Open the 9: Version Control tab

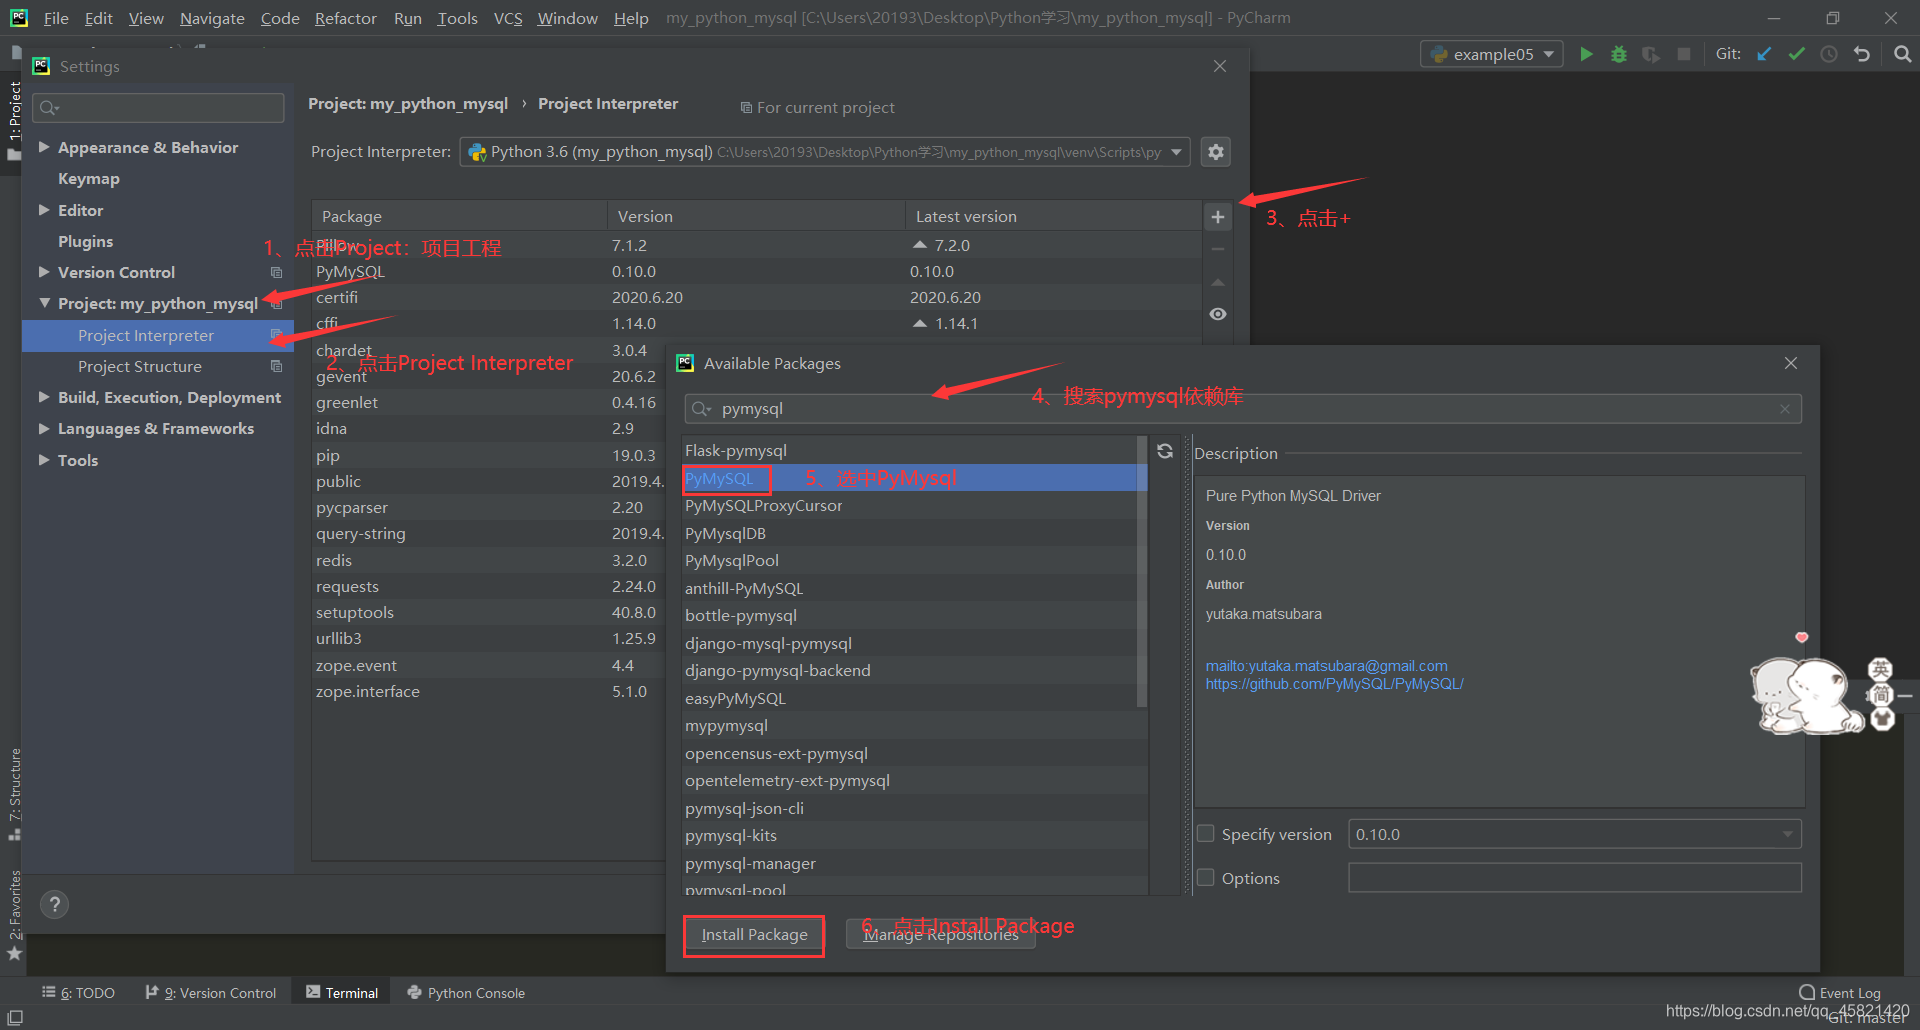tap(211, 993)
